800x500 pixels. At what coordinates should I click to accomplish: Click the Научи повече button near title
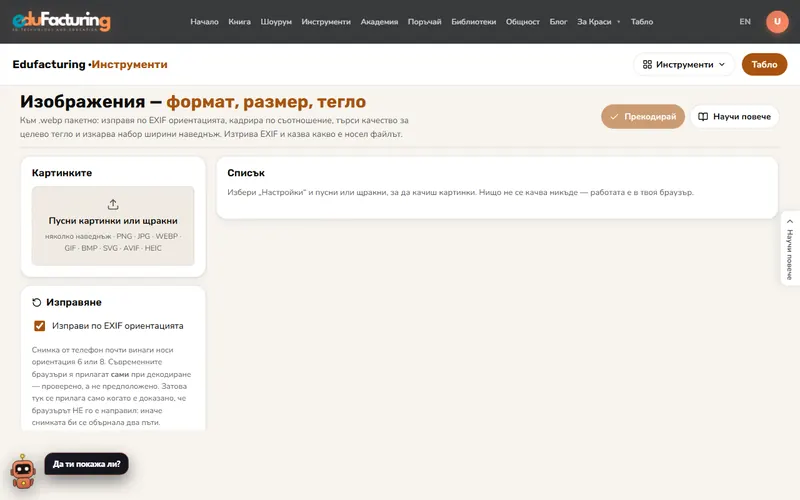click(x=735, y=116)
